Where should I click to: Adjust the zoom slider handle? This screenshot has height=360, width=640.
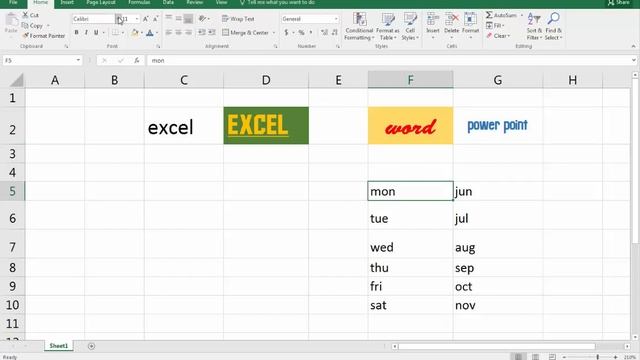click(x=598, y=357)
